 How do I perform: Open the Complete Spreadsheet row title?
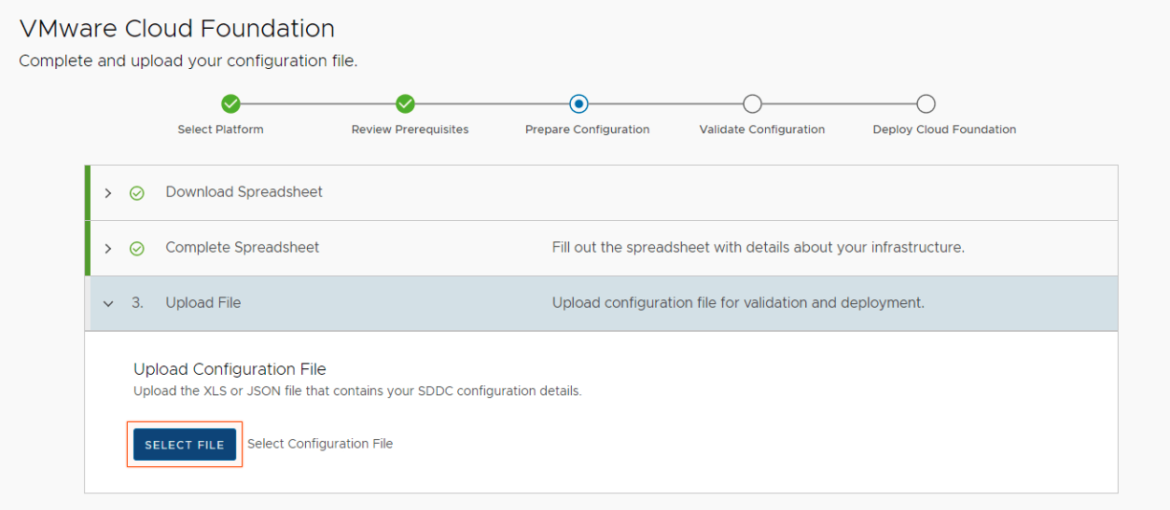click(243, 247)
